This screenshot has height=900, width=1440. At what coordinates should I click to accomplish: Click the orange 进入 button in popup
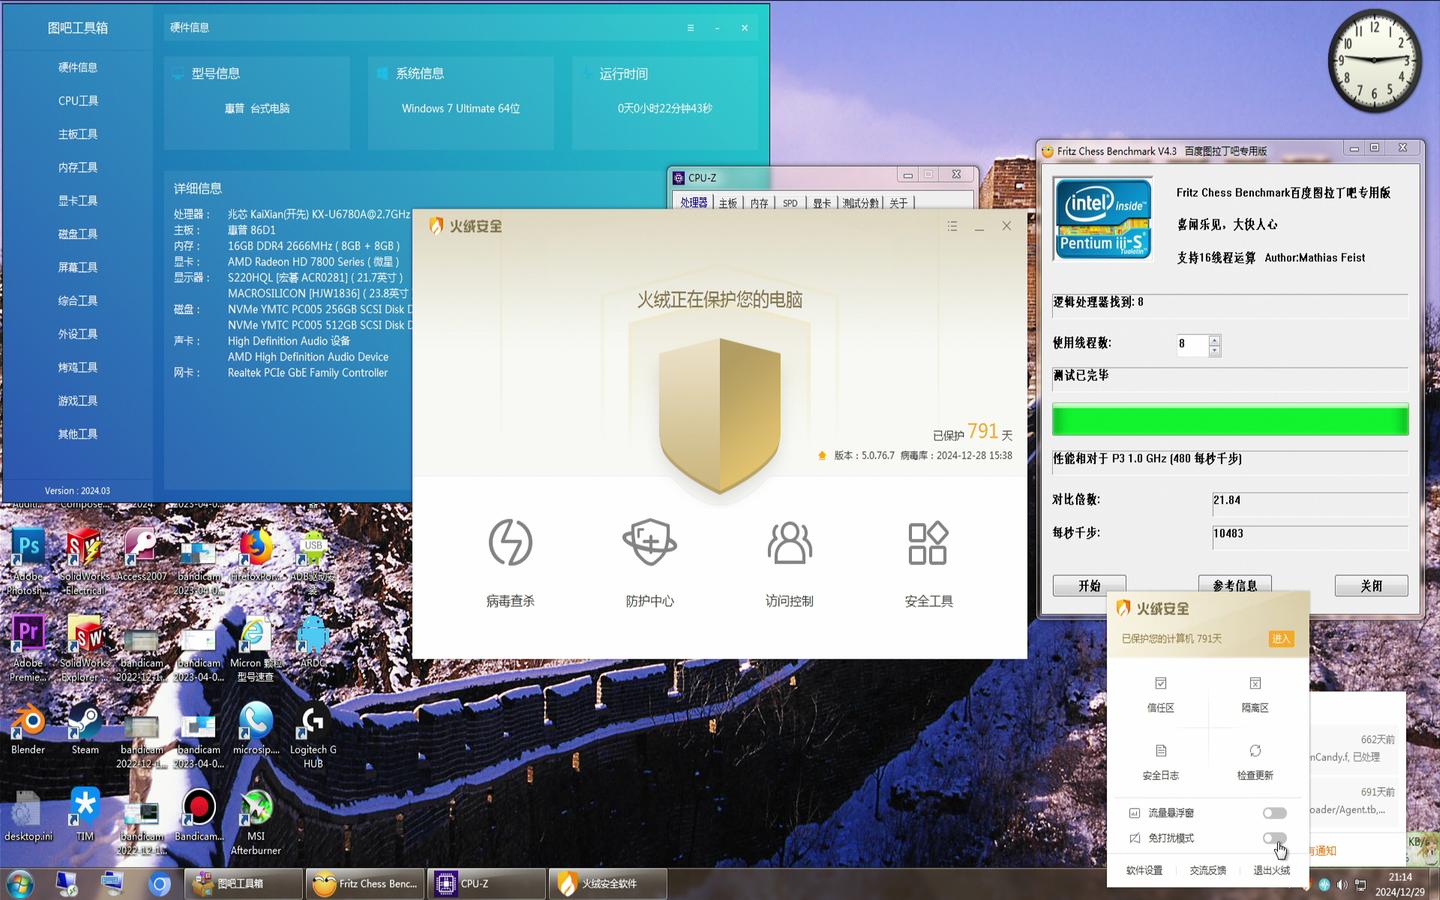click(1281, 638)
